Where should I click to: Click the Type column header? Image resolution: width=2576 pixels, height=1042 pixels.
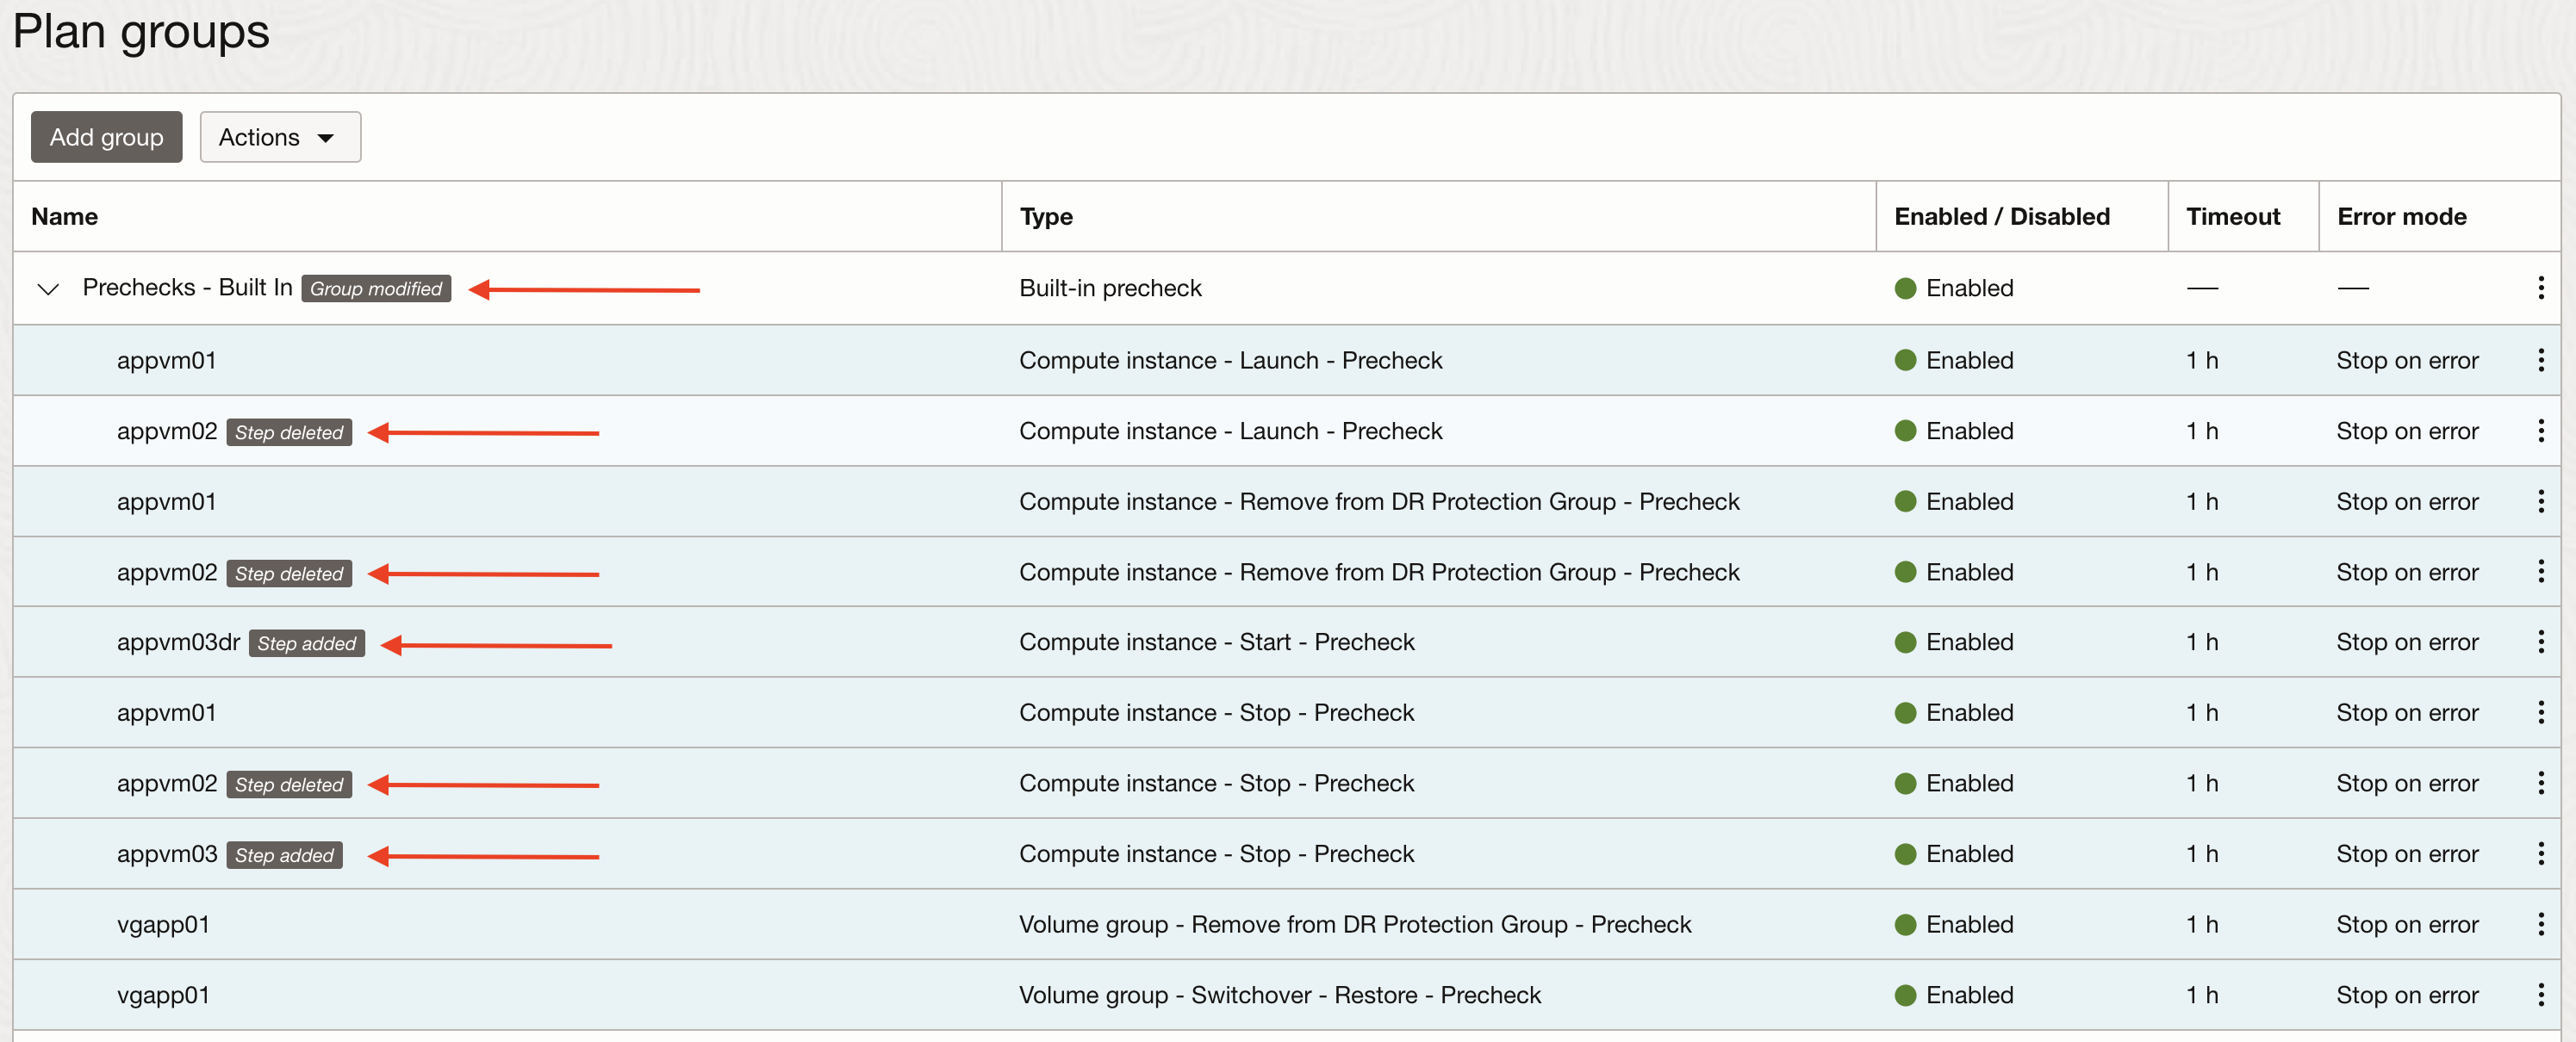coord(1046,216)
